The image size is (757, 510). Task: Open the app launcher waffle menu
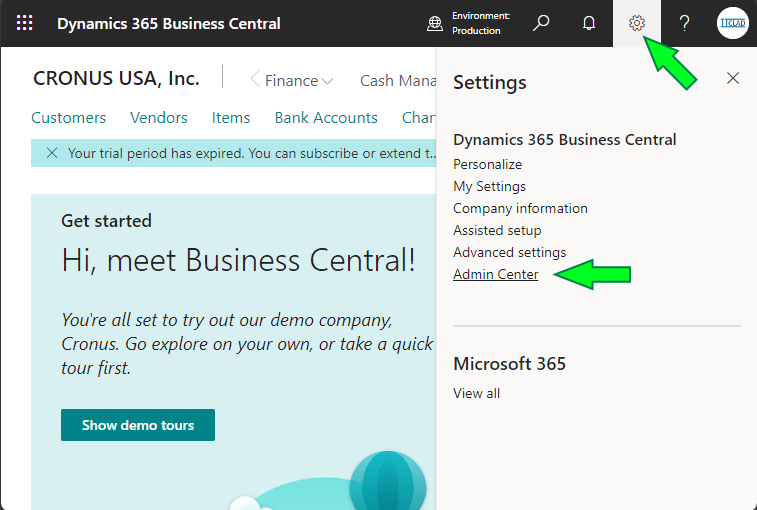[x=24, y=23]
